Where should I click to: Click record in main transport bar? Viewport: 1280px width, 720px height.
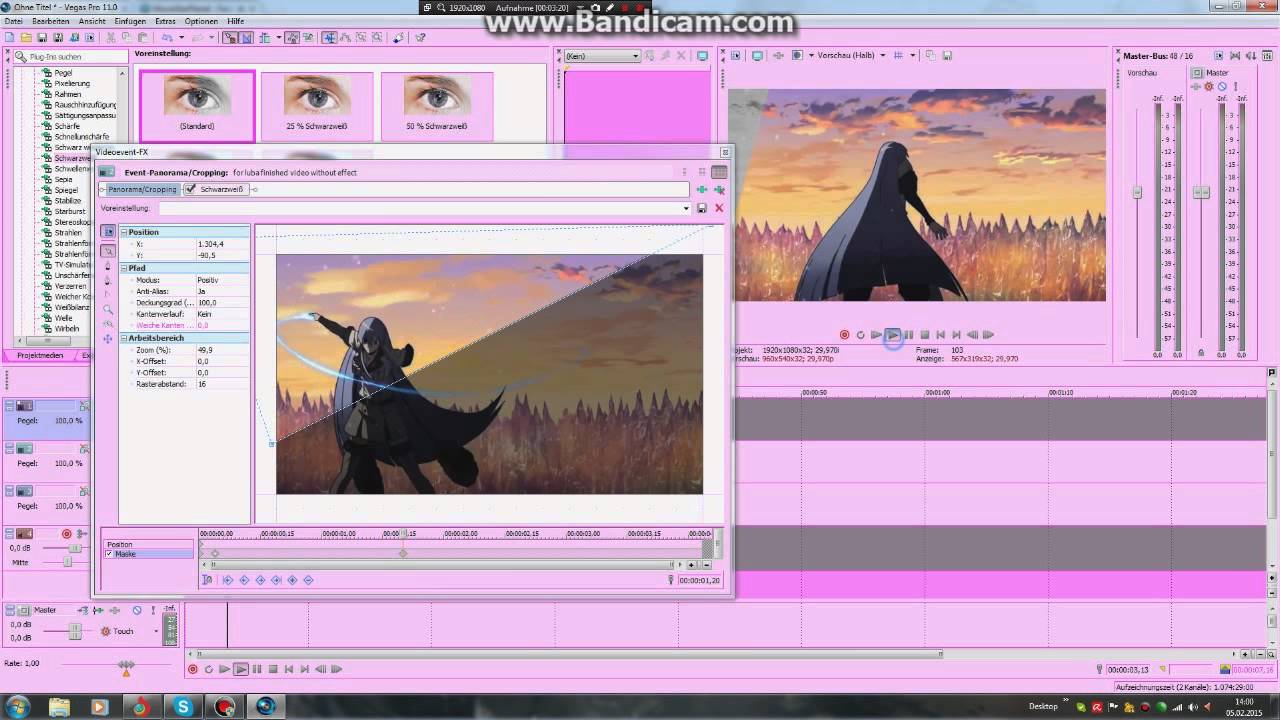(x=193, y=669)
